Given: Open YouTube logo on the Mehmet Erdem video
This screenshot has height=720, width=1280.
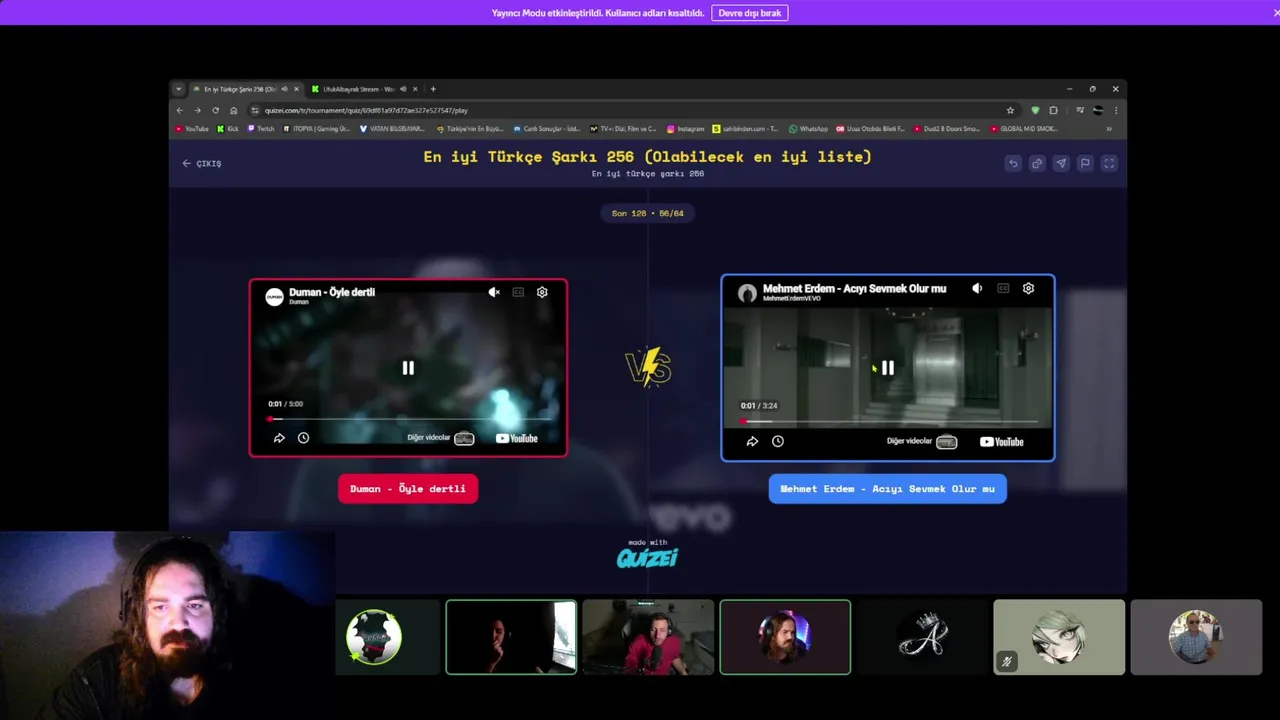Looking at the screenshot, I should pyautogui.click(x=1002, y=441).
